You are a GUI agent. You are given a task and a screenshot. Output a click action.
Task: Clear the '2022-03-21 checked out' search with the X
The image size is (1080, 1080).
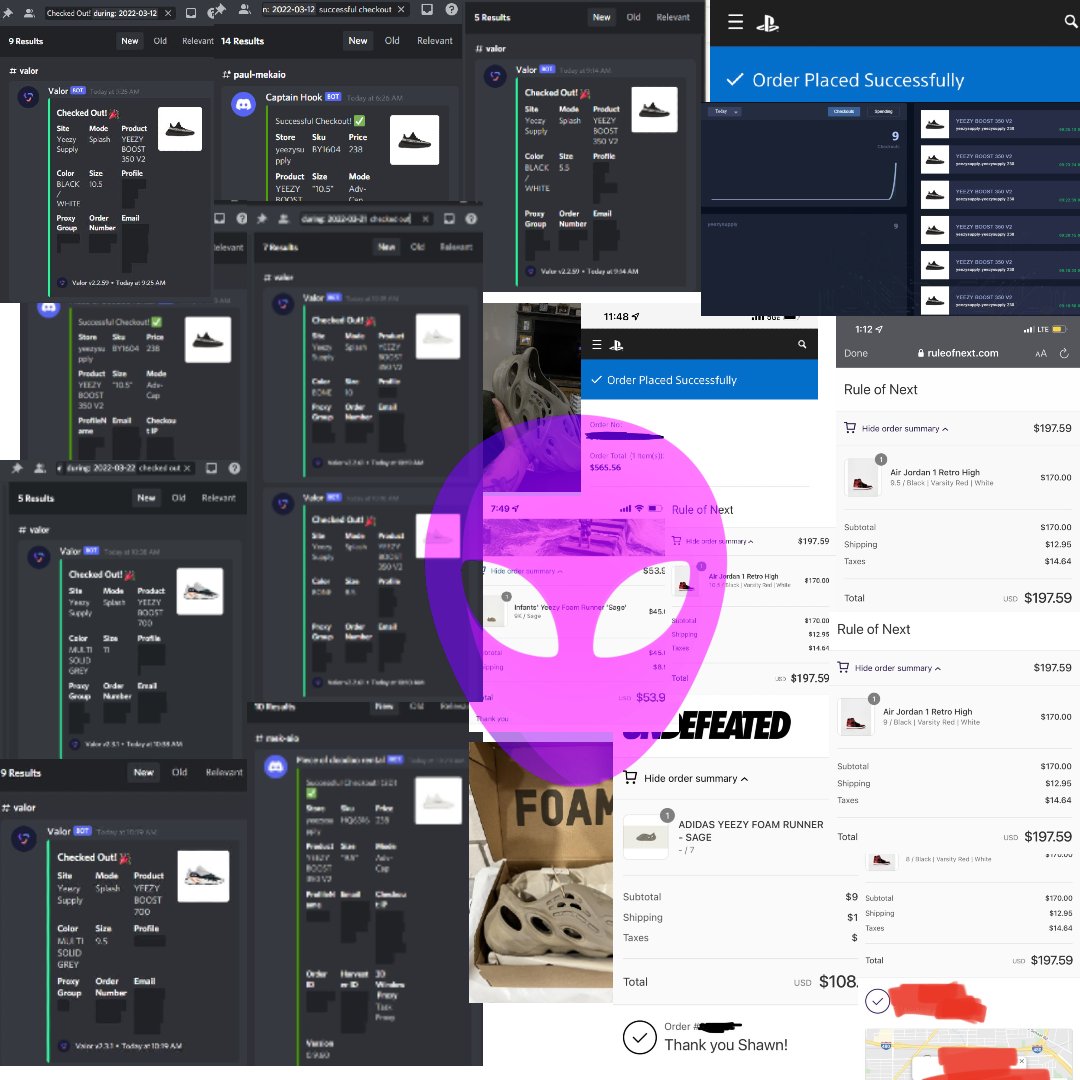point(426,218)
